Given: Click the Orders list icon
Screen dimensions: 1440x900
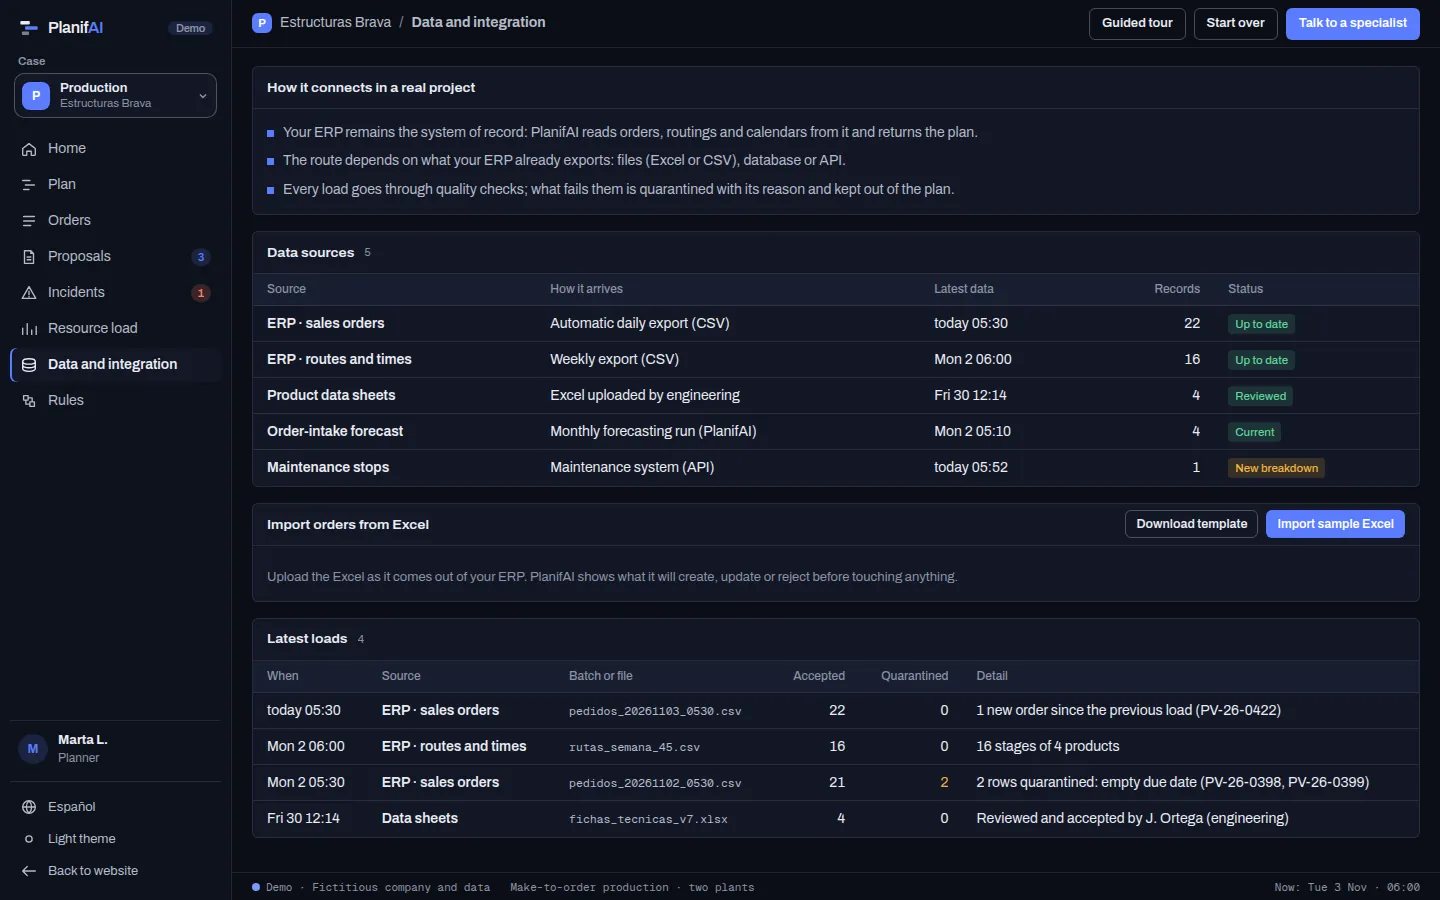Looking at the screenshot, I should click(x=29, y=221).
